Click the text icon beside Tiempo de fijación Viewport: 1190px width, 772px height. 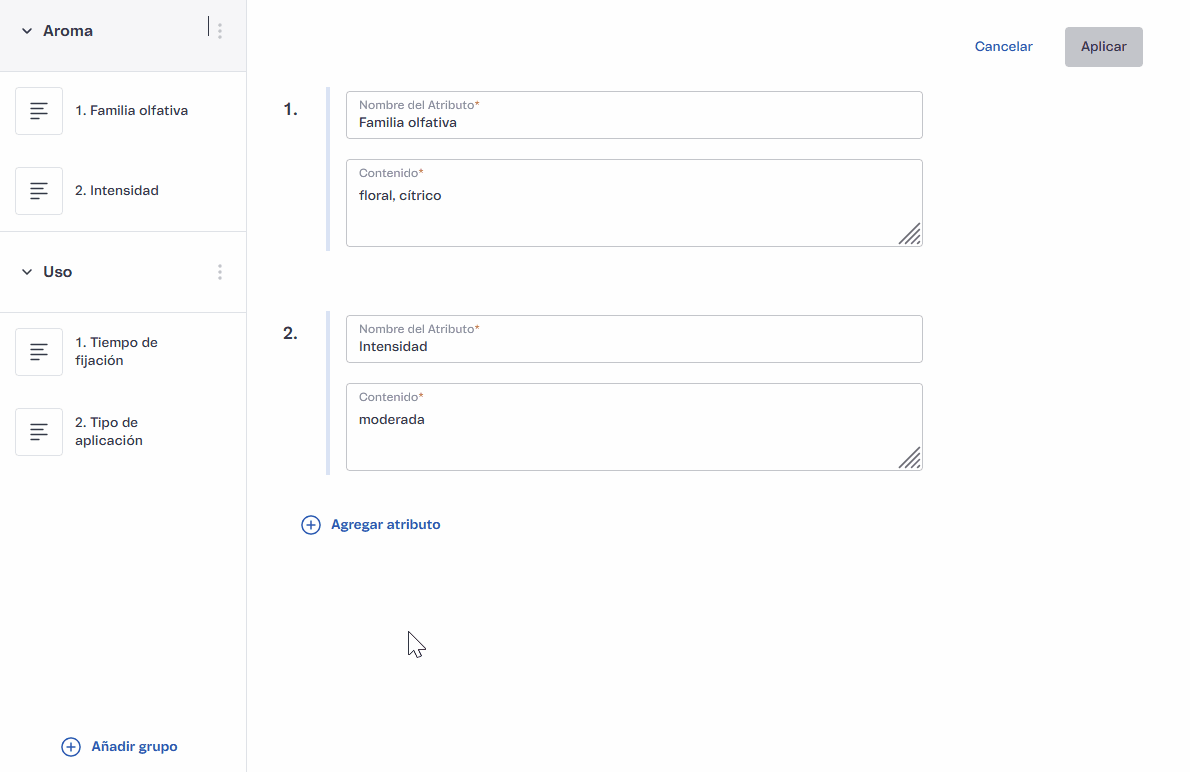pos(39,352)
